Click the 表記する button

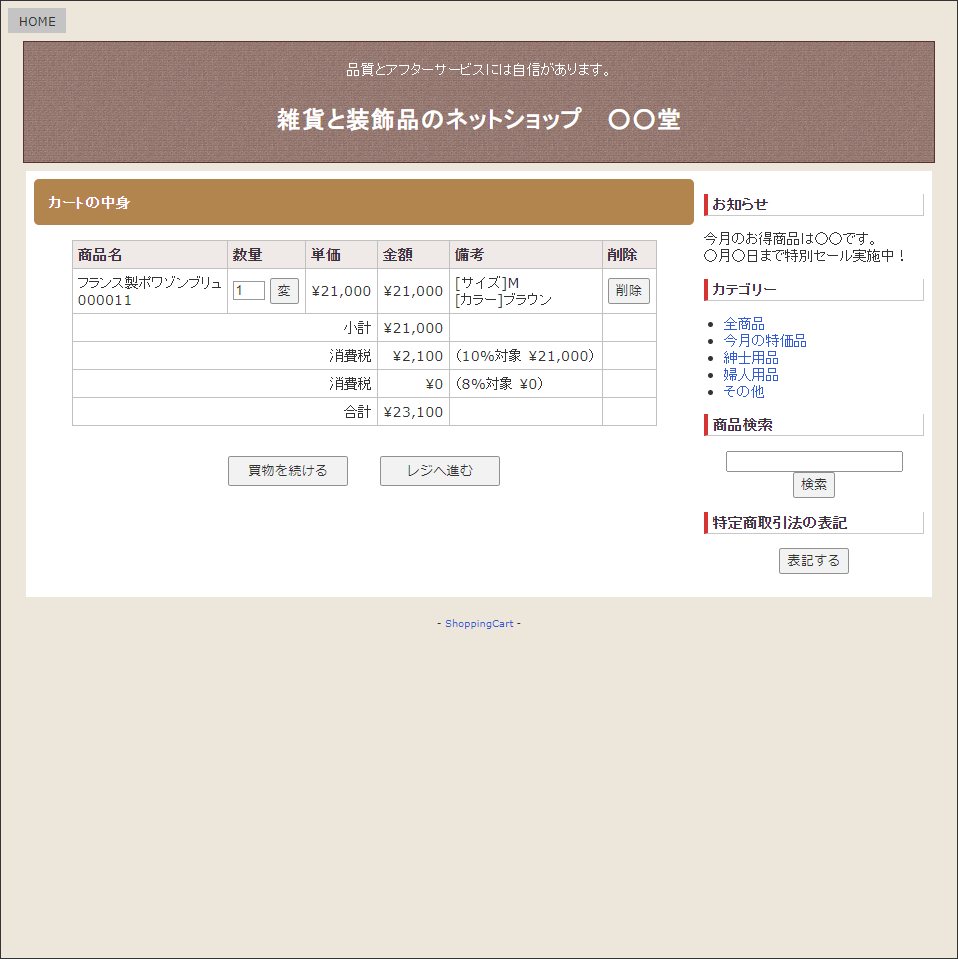coord(813,561)
